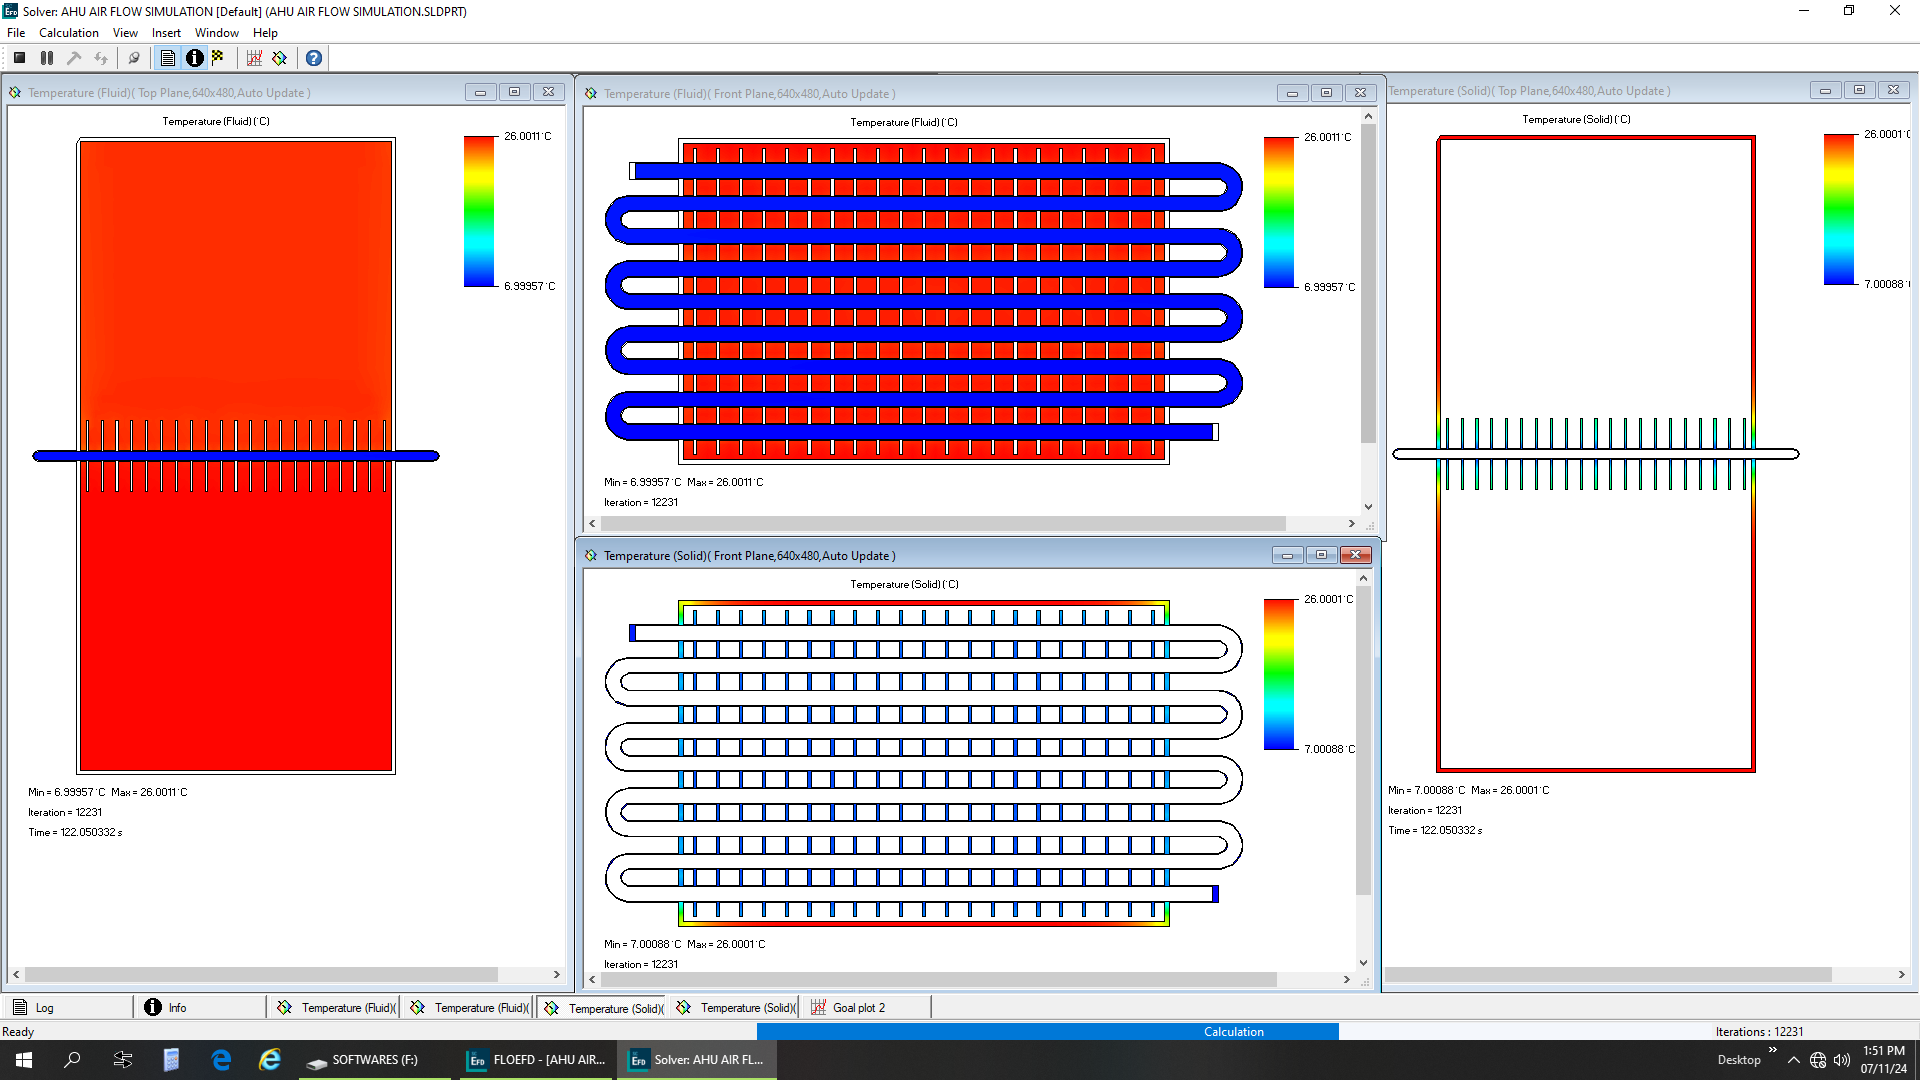This screenshot has width=1920, height=1080.
Task: Insert a preview via rainbow diamond icon
Action: (280, 58)
